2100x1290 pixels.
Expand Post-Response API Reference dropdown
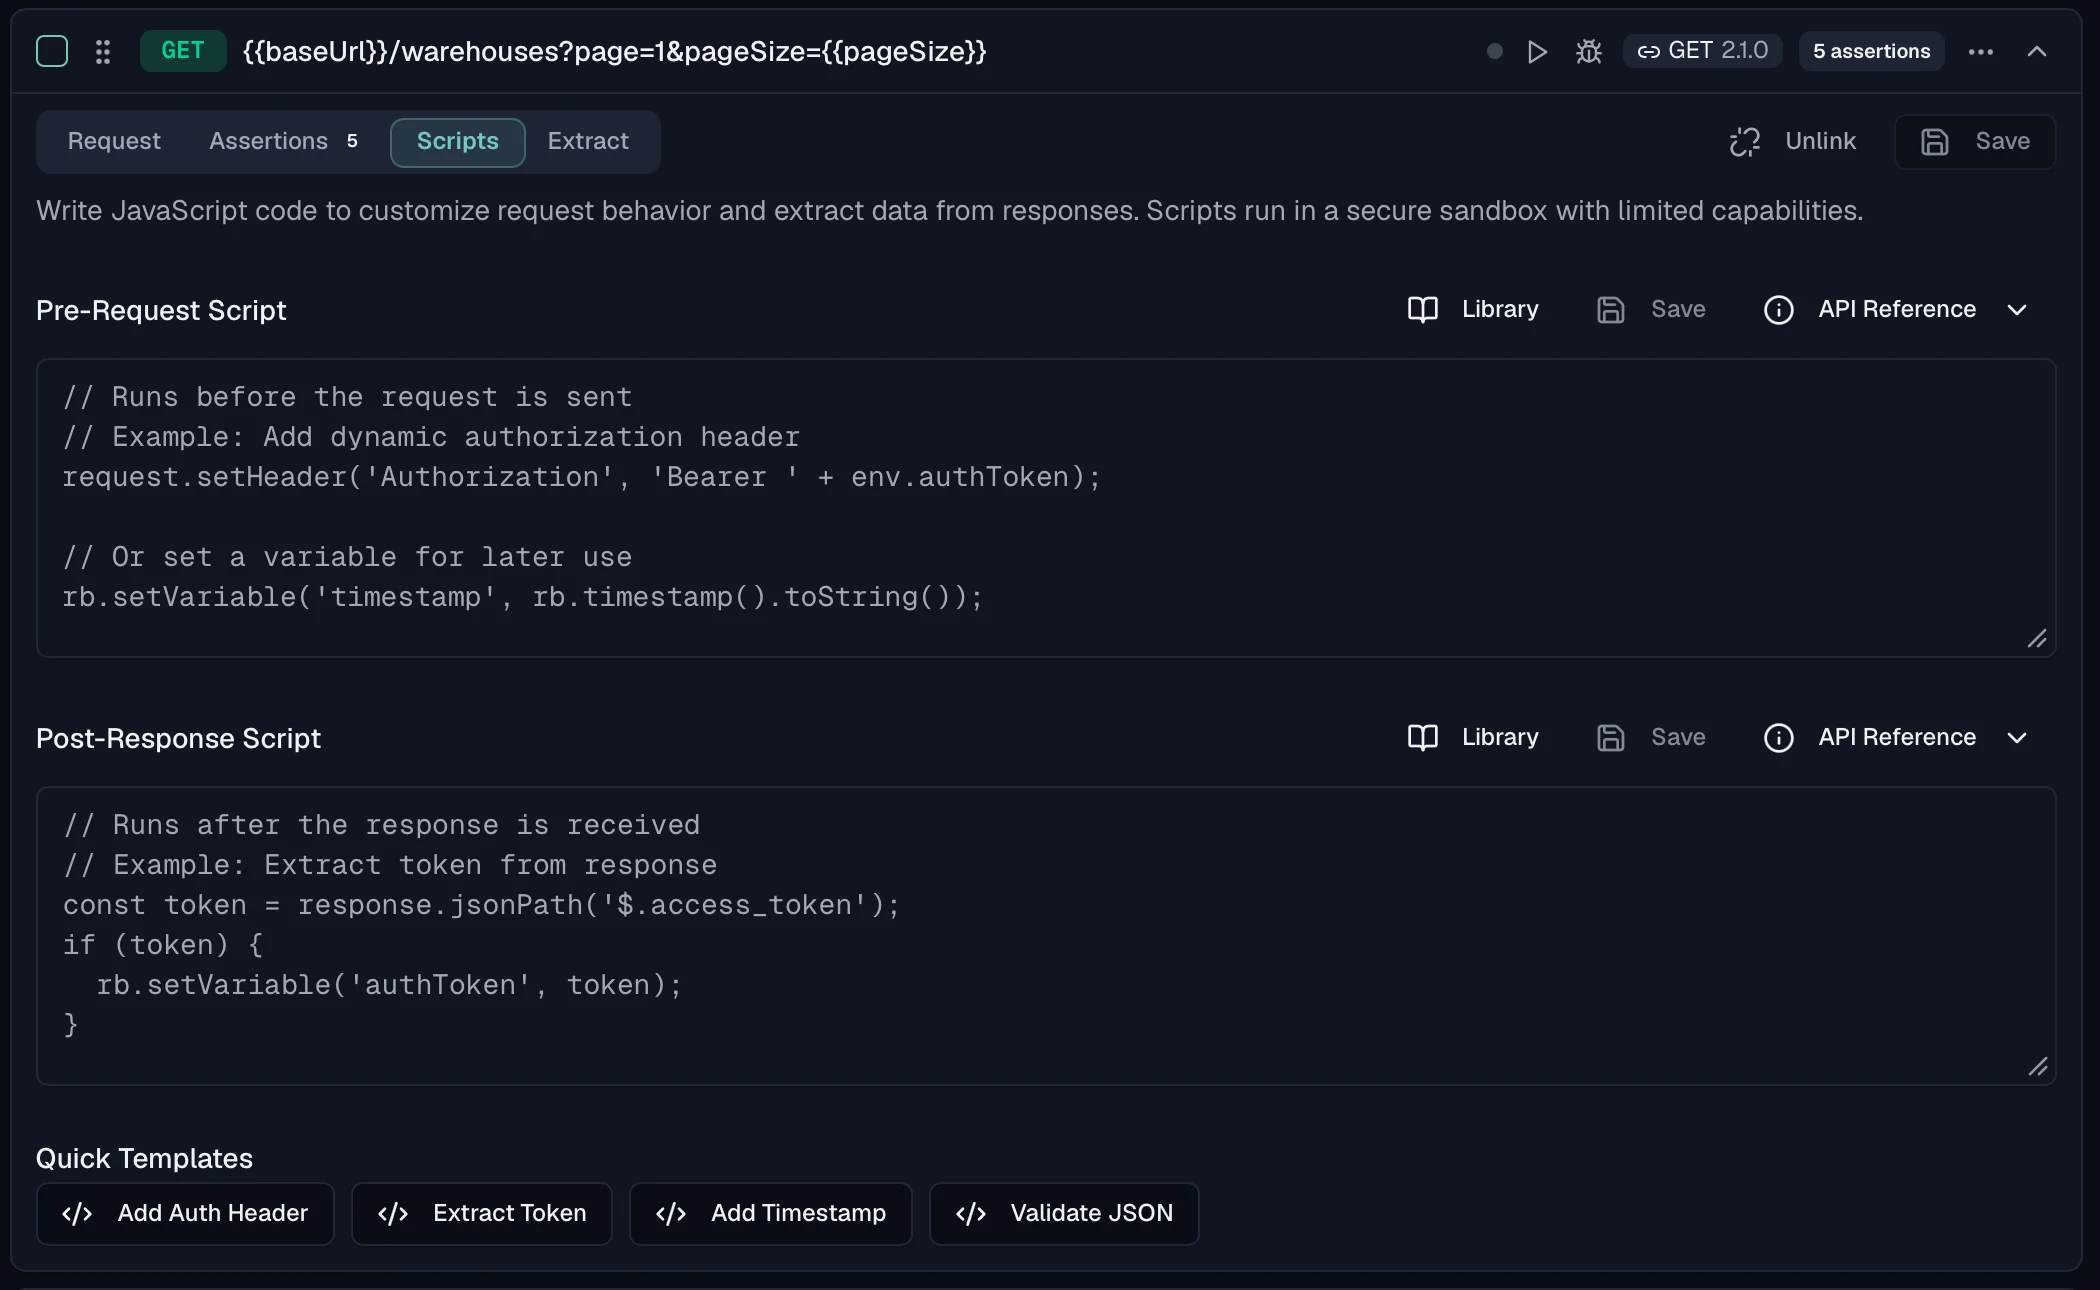[x=1897, y=737]
